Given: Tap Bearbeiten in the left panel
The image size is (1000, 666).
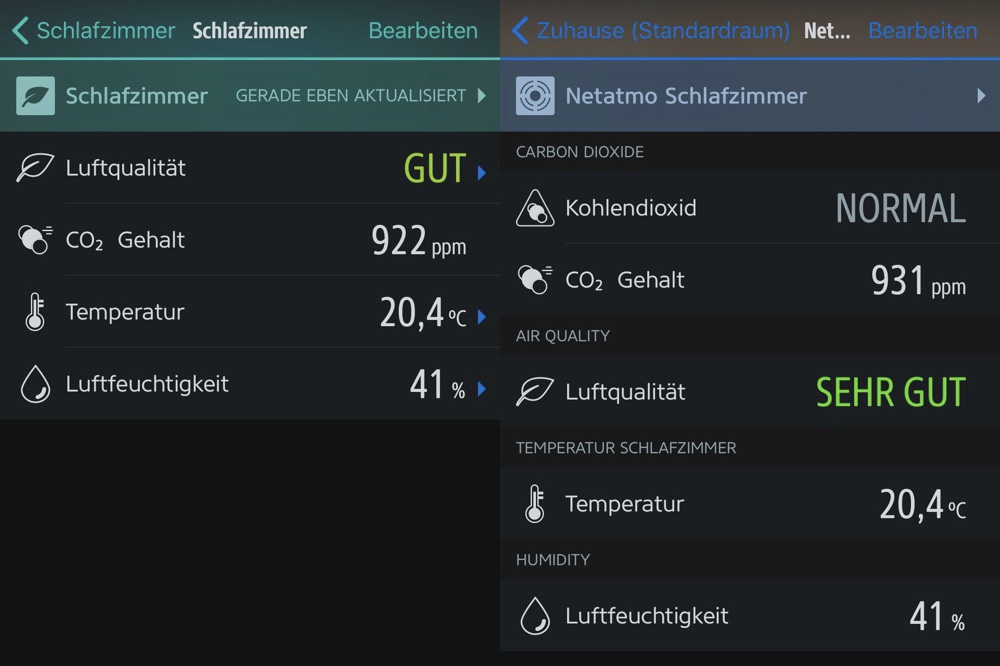Looking at the screenshot, I should click(x=423, y=30).
